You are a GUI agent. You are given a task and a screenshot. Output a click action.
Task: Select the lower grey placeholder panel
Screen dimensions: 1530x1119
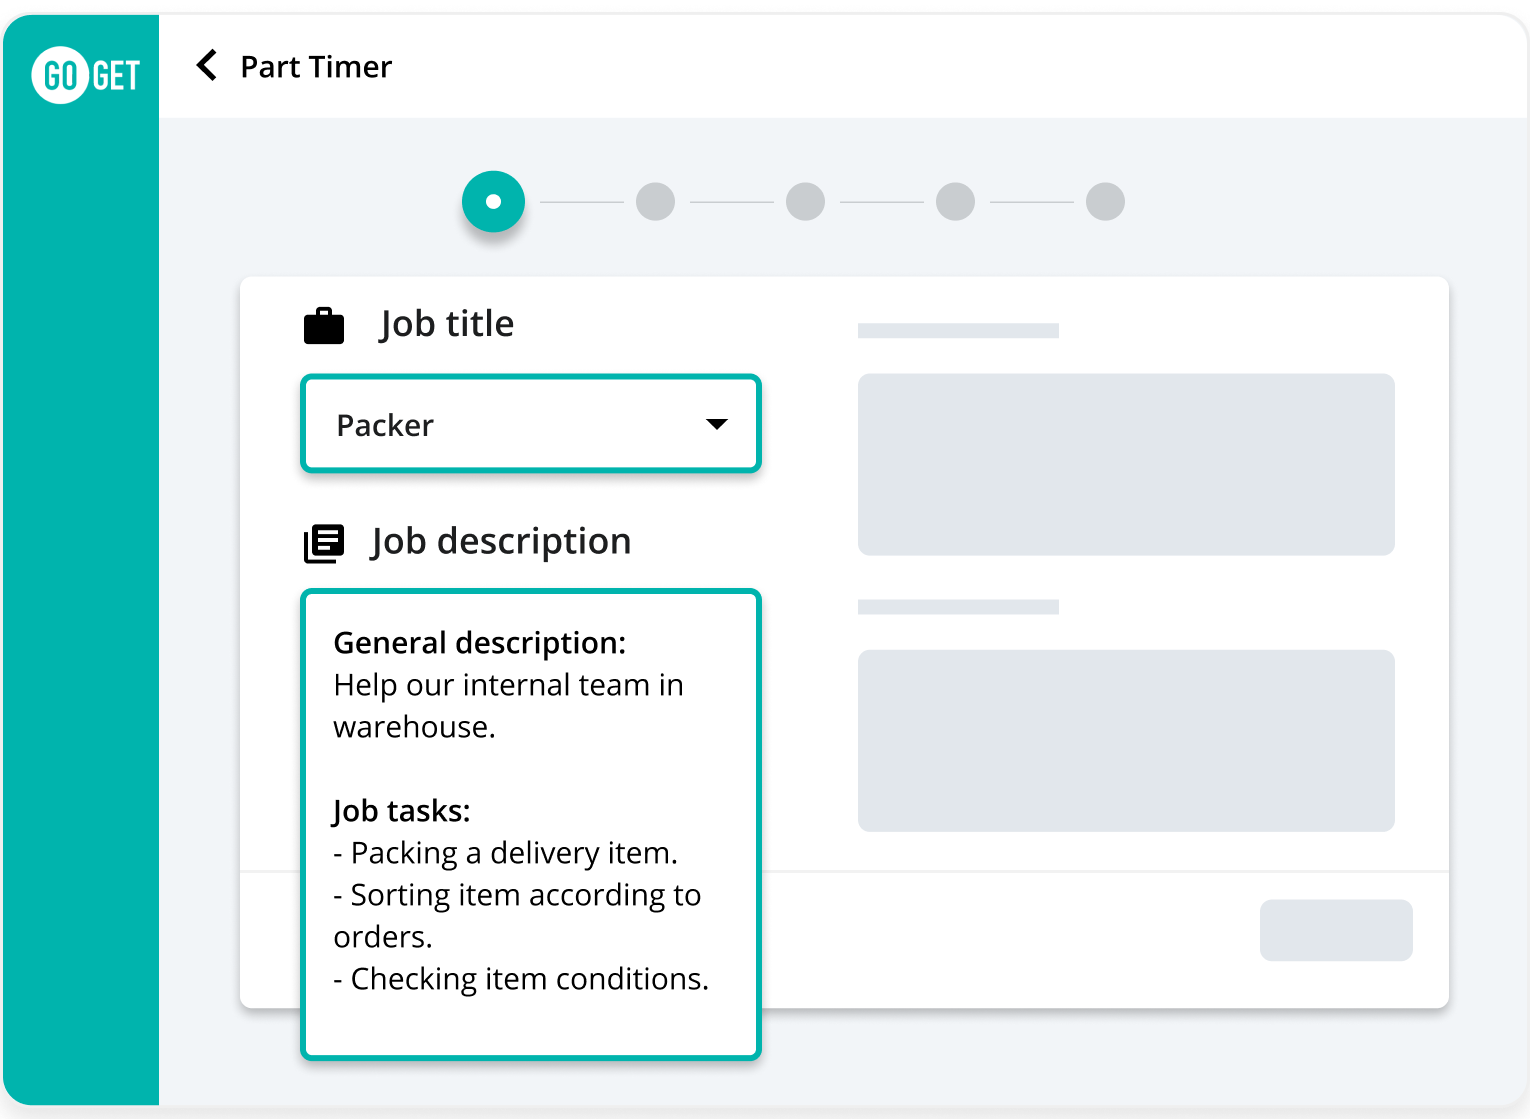click(1126, 740)
